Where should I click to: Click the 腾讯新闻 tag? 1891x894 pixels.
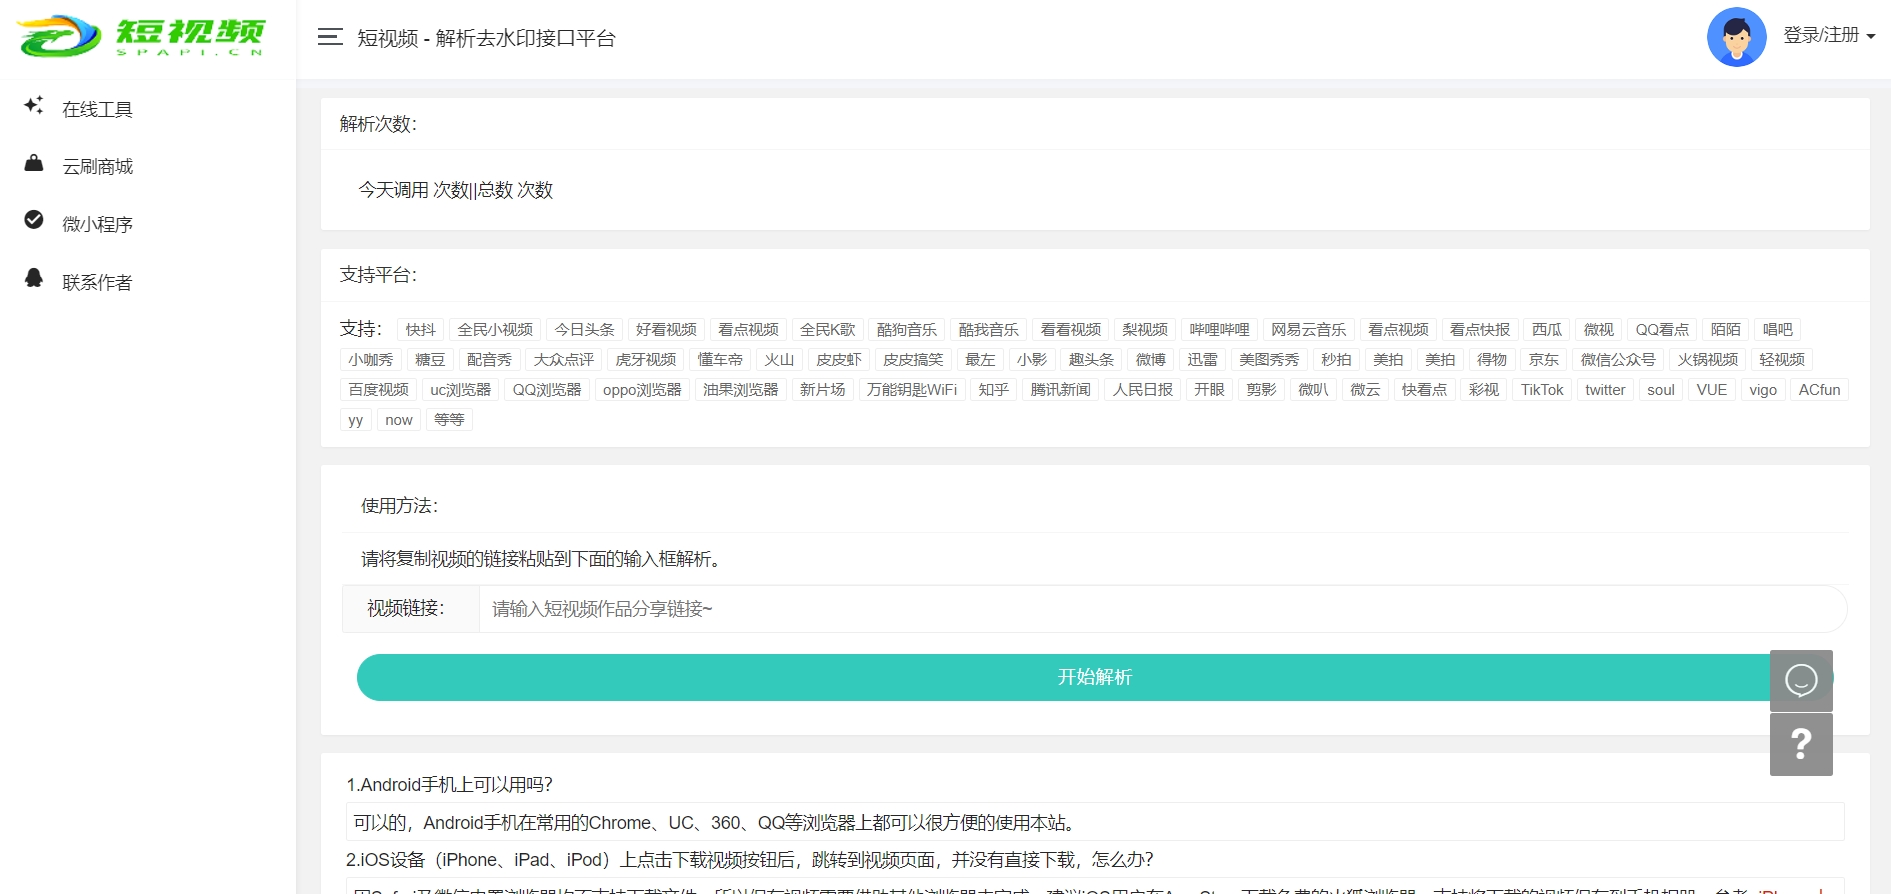[x=1061, y=390]
